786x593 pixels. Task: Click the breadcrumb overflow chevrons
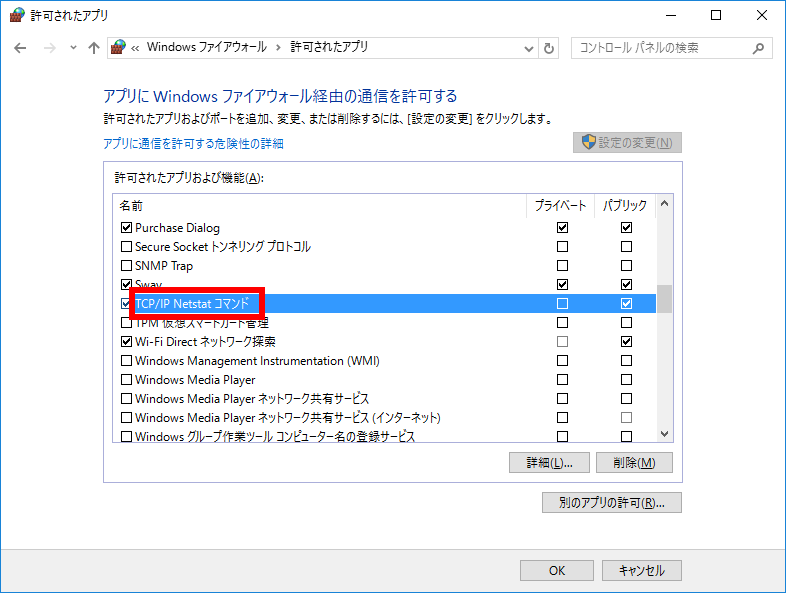(x=135, y=48)
